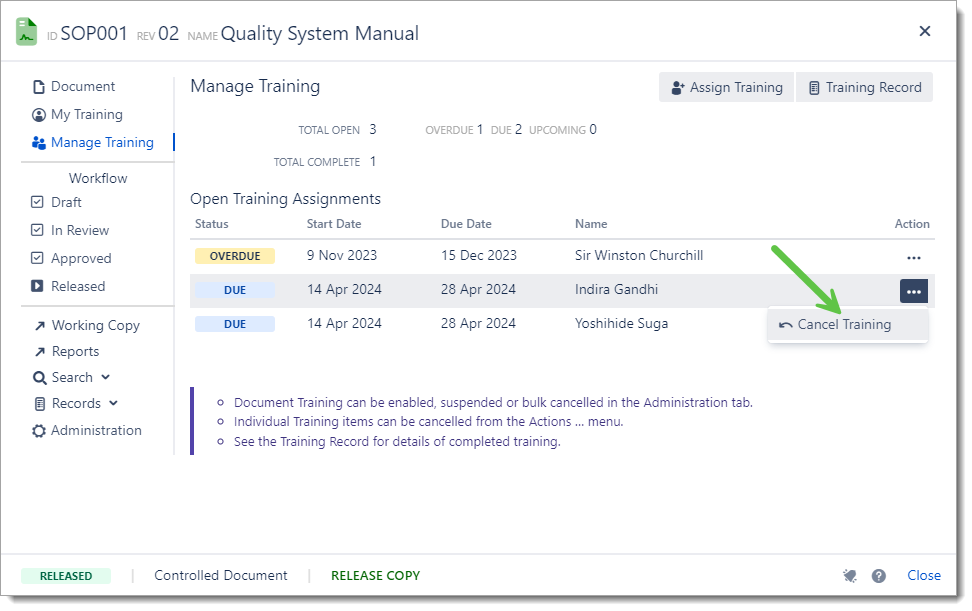Expand the Search dropdown in sidebar
The height and width of the screenshot is (611, 972).
tap(72, 378)
